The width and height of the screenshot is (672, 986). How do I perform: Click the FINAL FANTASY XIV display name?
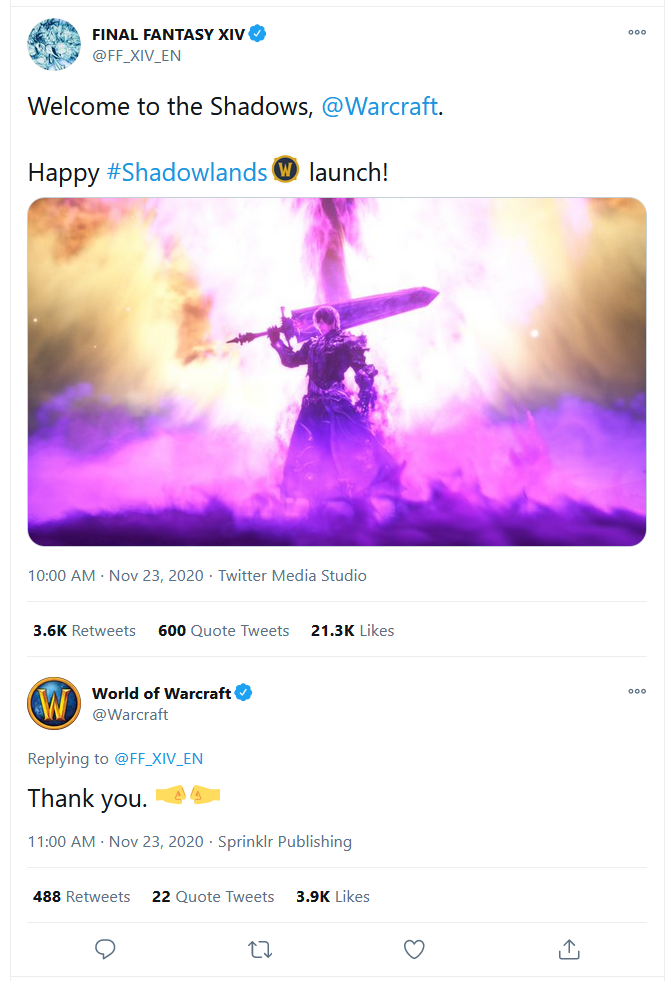(x=168, y=34)
